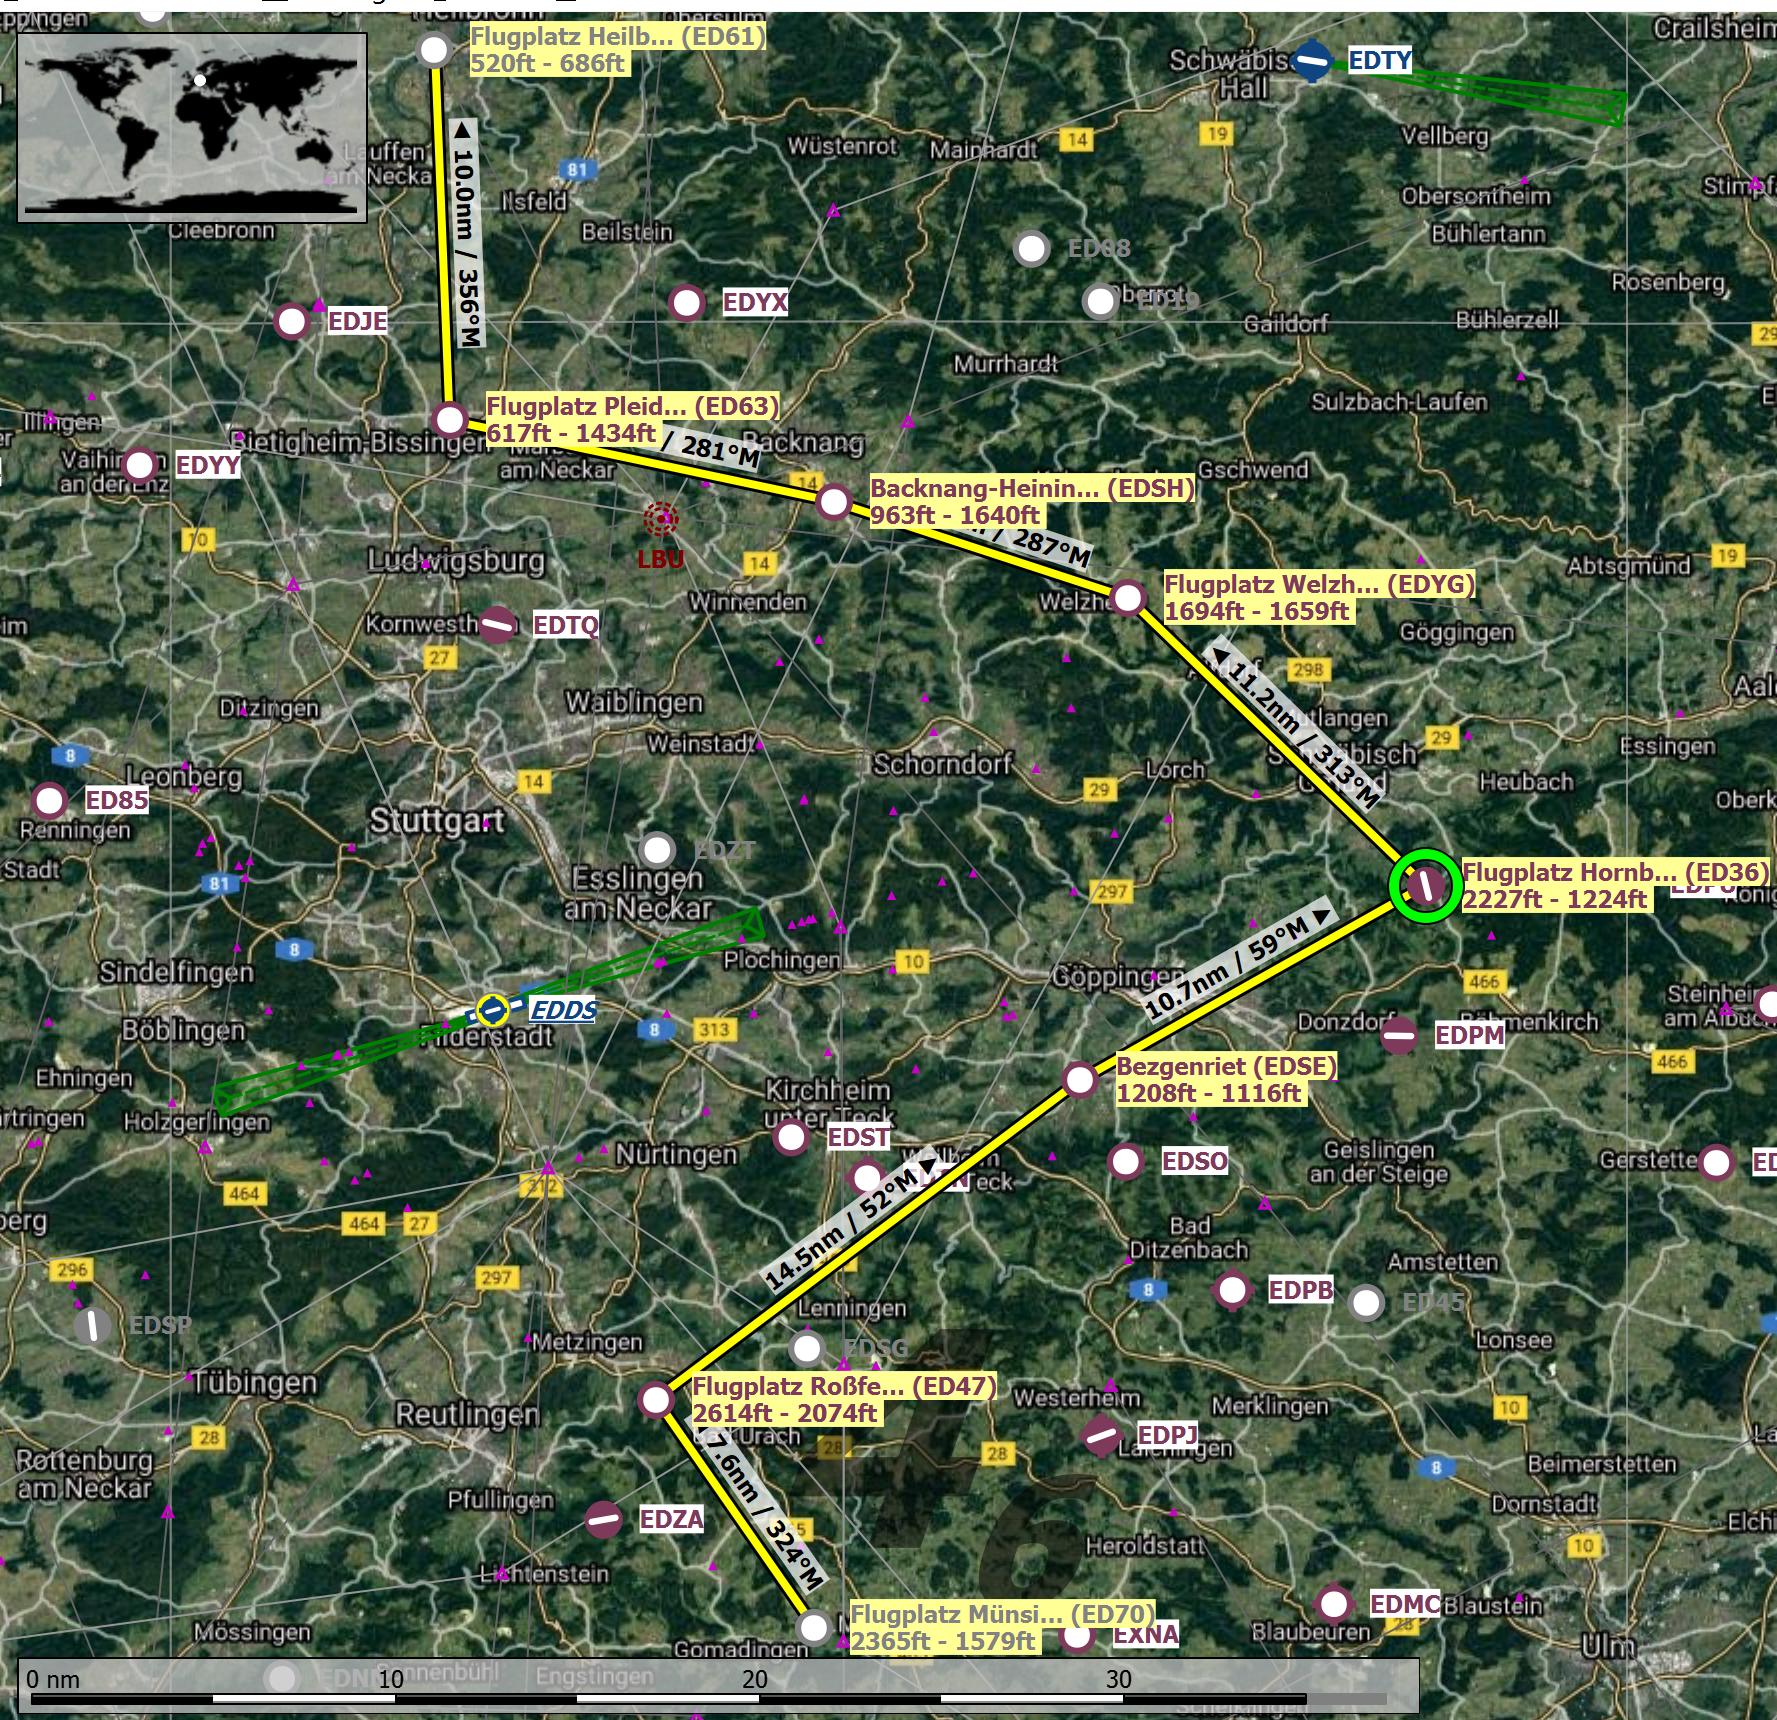Select the EDSP airport symbol

[x=93, y=1326]
